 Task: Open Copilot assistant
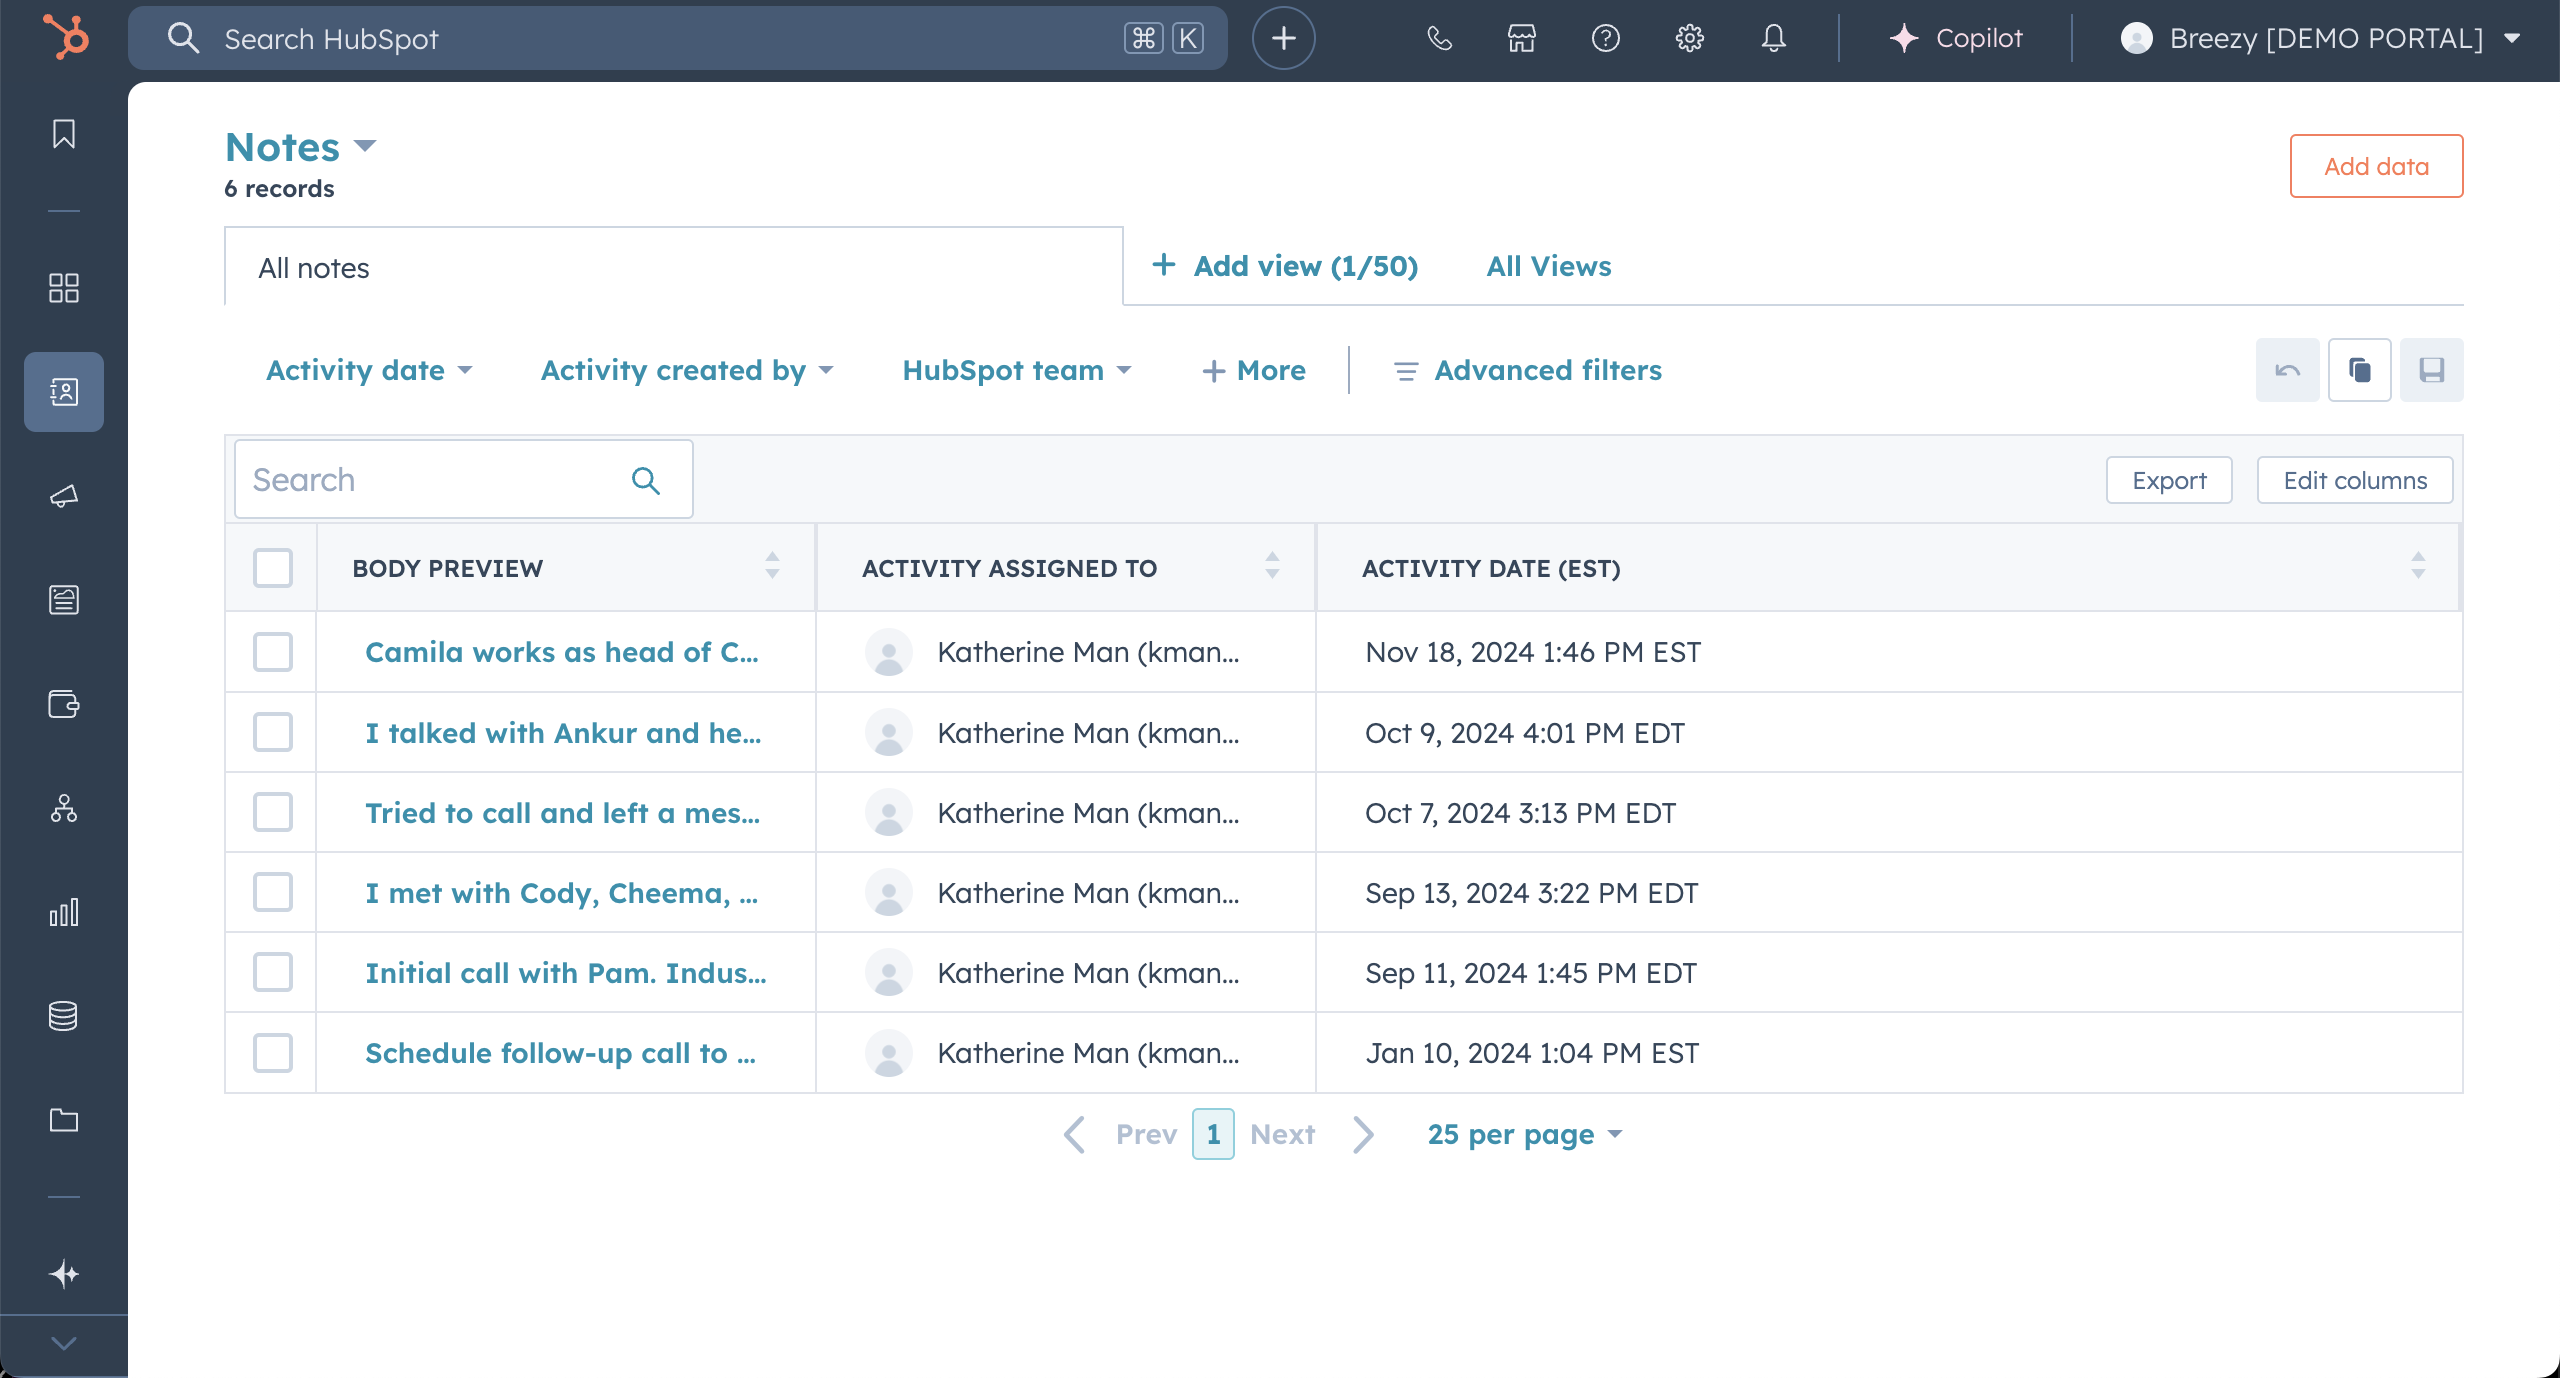[1956, 38]
